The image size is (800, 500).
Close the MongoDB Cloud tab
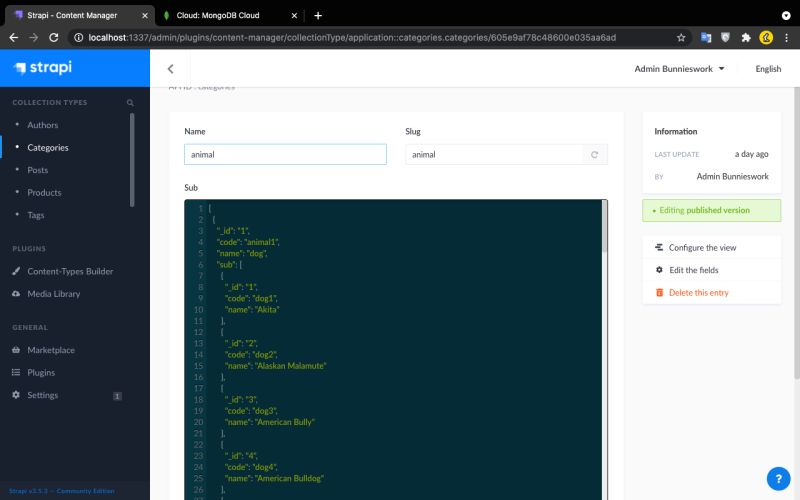294,15
